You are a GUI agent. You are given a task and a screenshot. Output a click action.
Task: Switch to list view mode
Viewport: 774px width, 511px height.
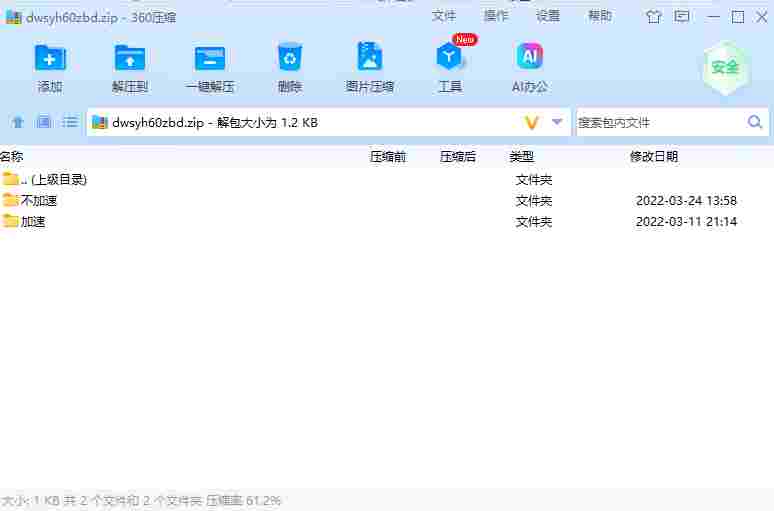(70, 122)
